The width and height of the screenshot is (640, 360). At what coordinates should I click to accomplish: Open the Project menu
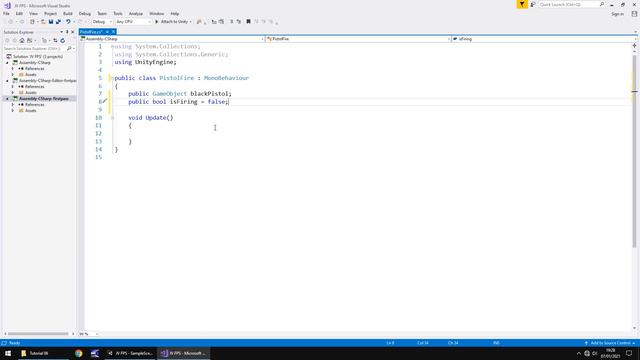[x=50, y=14]
